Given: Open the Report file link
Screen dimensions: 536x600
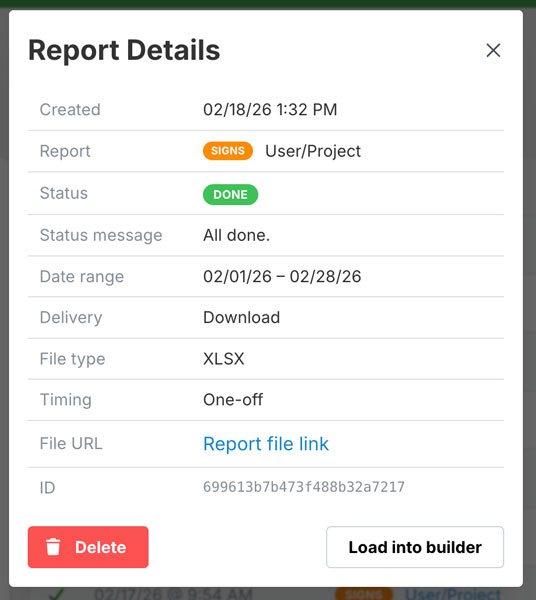Looking at the screenshot, I should point(266,444).
